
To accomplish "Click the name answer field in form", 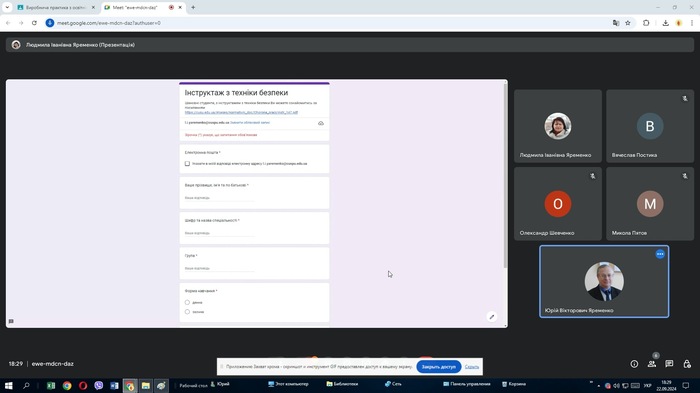I will click(219, 198).
